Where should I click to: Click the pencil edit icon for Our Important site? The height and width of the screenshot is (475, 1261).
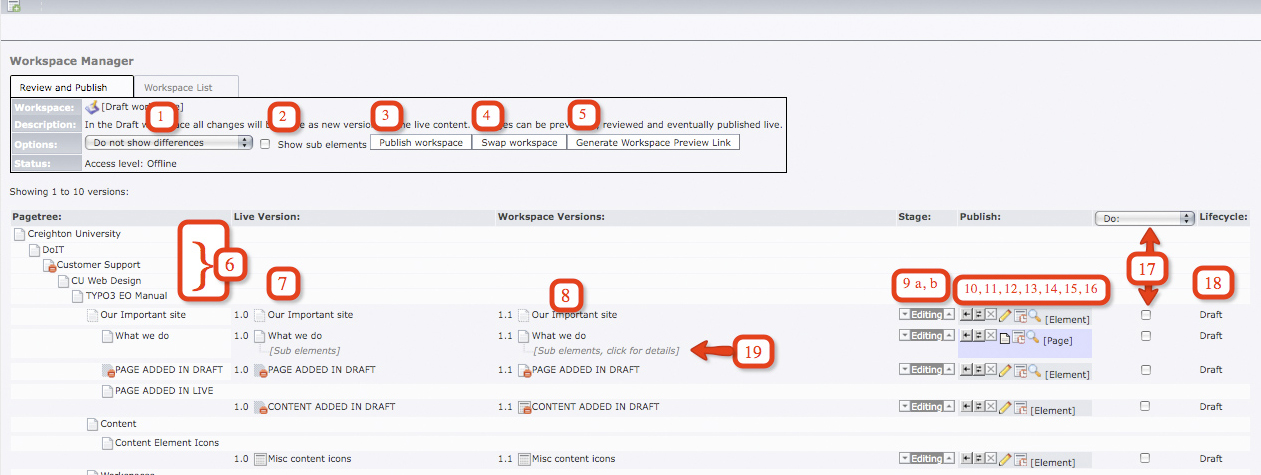point(1005,315)
